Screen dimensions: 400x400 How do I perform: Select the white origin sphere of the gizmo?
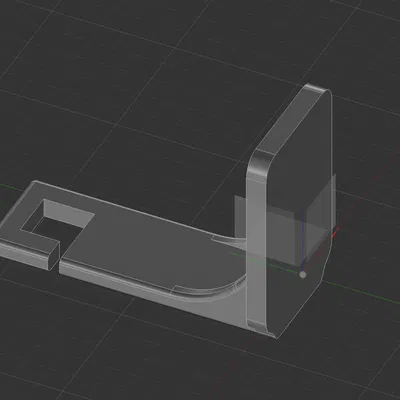point(302,275)
